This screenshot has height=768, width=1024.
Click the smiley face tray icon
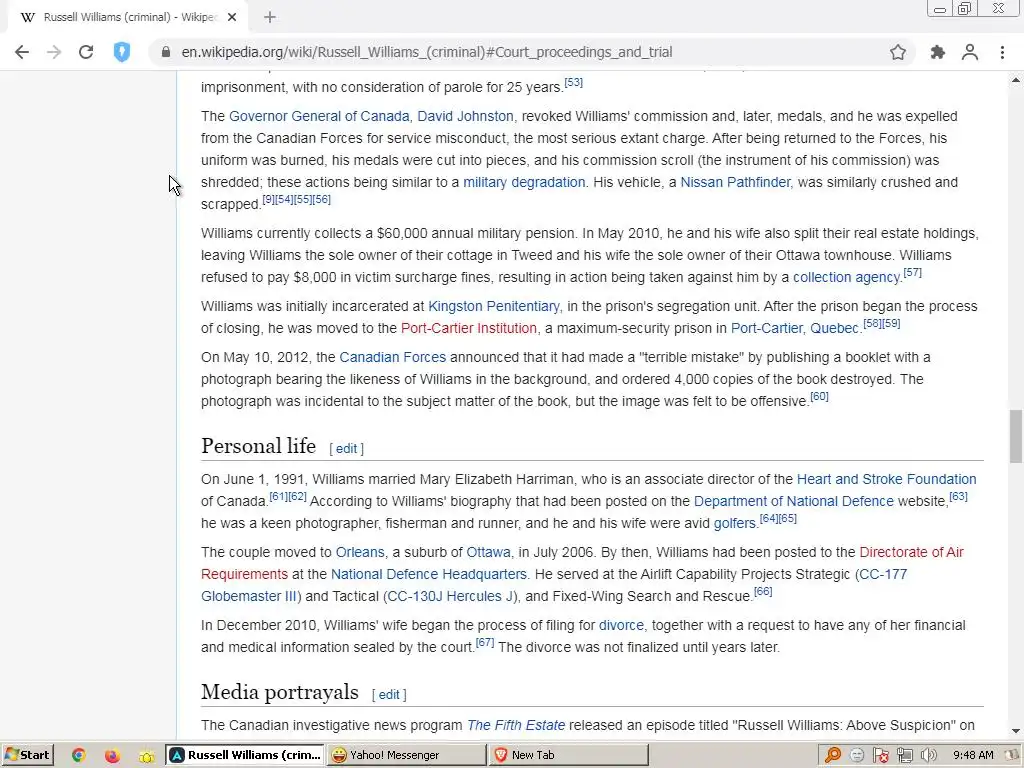tap(857, 756)
